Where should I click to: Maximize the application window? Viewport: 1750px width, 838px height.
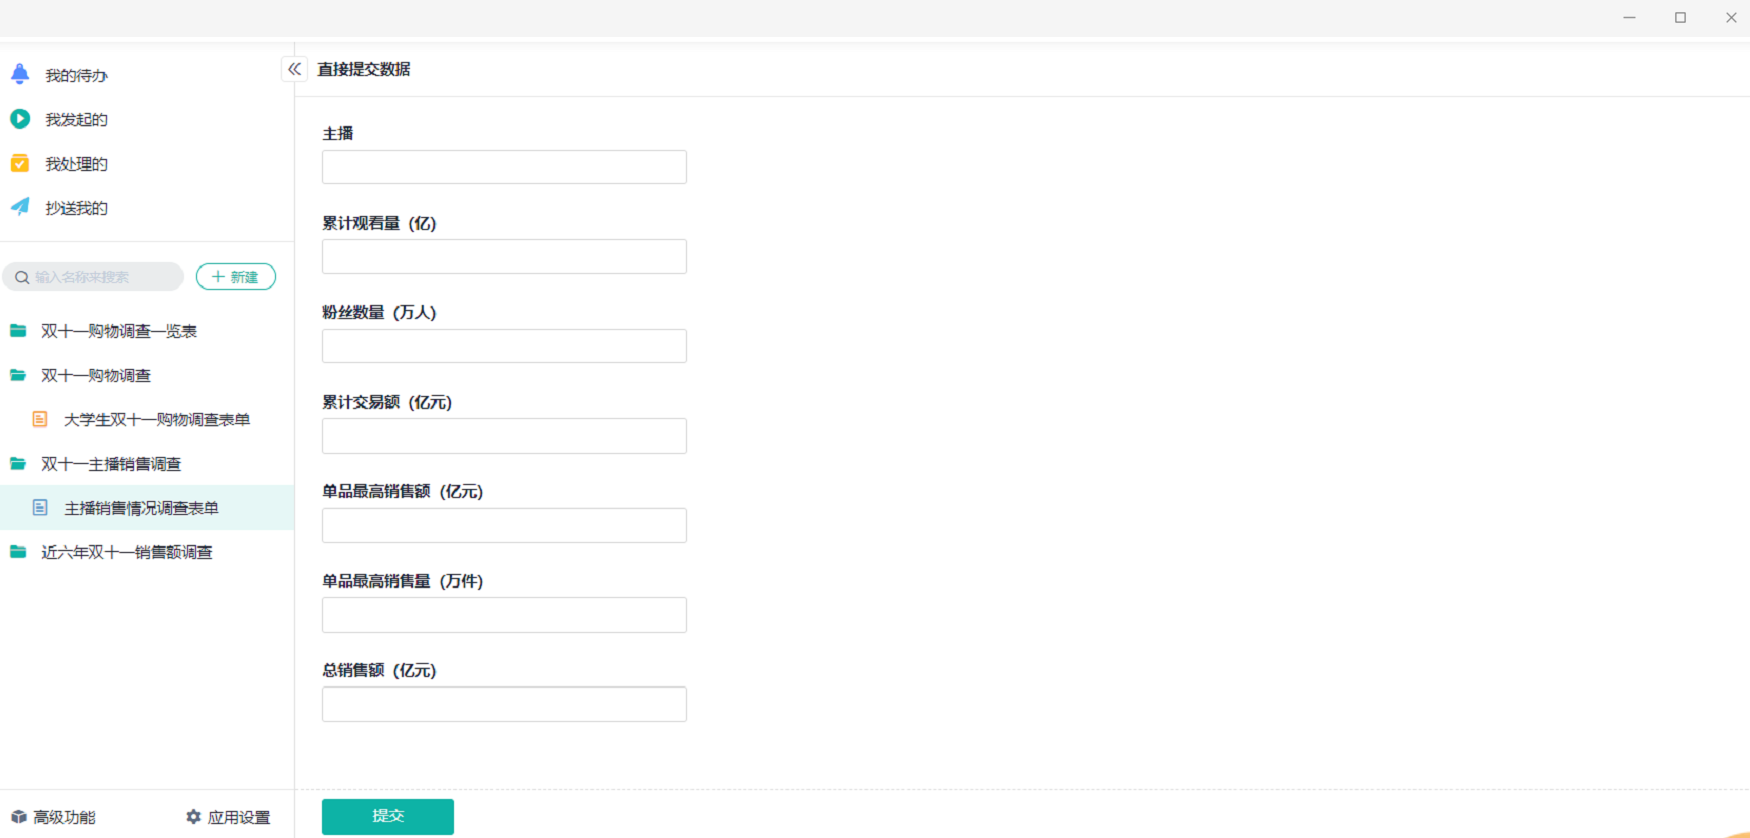click(x=1680, y=18)
